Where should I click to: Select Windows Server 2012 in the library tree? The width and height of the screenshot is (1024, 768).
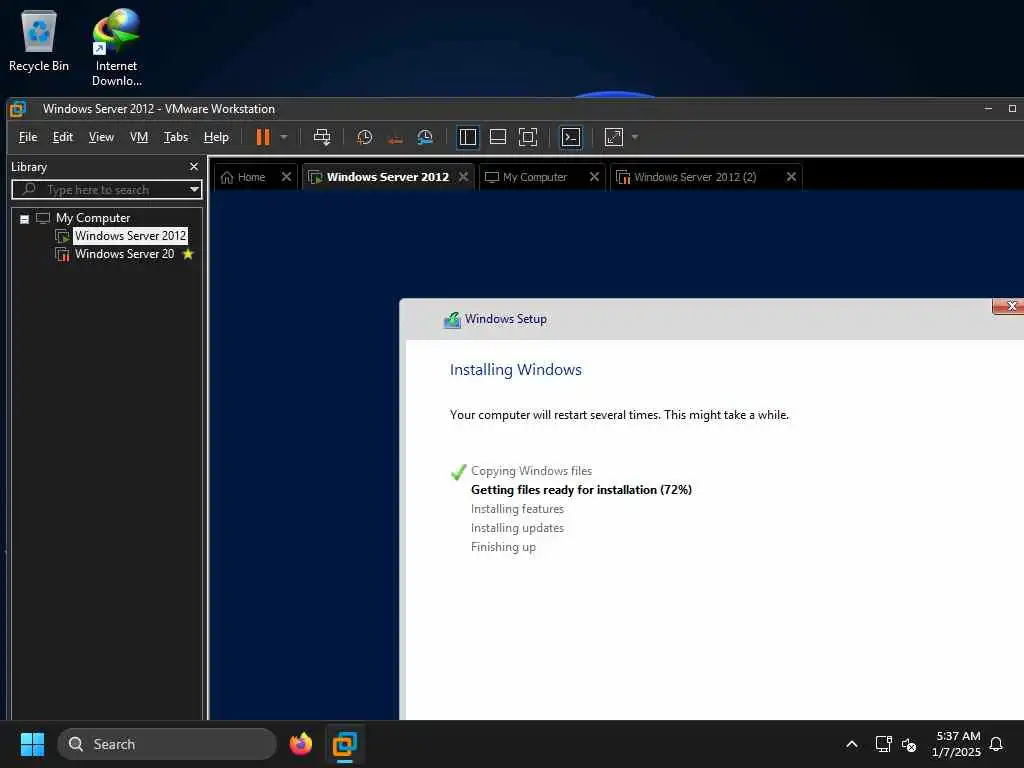point(130,236)
